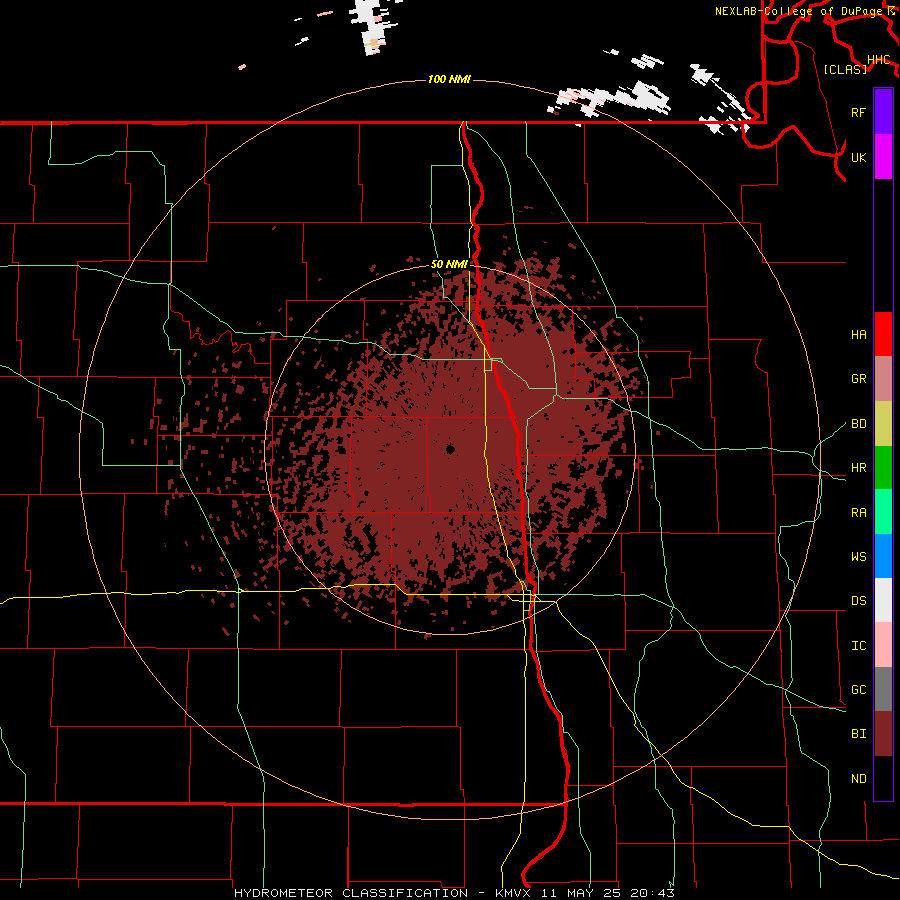Click the black radar site center dot
The height and width of the screenshot is (900, 900).
pos(450,449)
